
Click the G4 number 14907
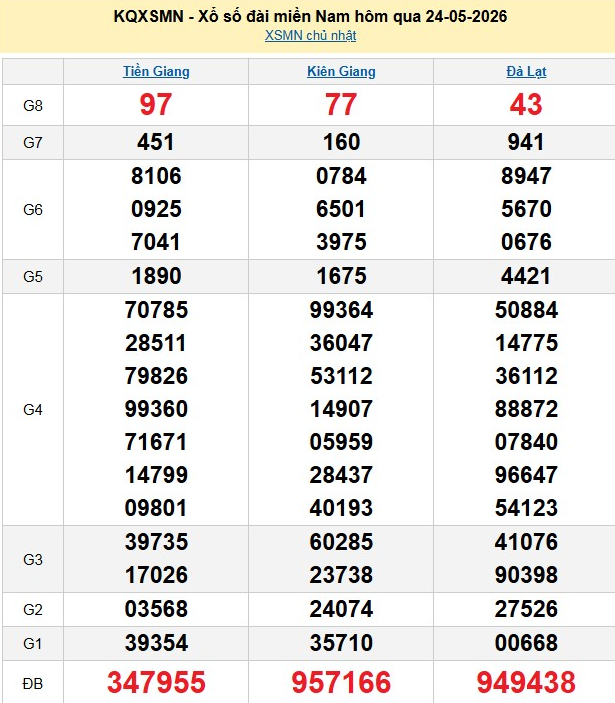[x=341, y=409]
